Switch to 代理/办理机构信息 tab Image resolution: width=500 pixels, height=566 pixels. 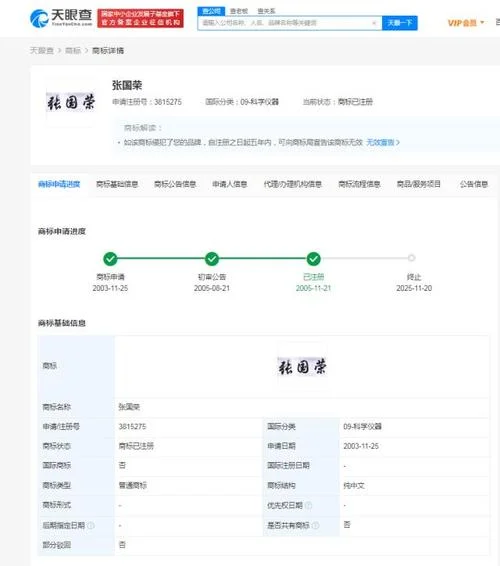(292, 184)
